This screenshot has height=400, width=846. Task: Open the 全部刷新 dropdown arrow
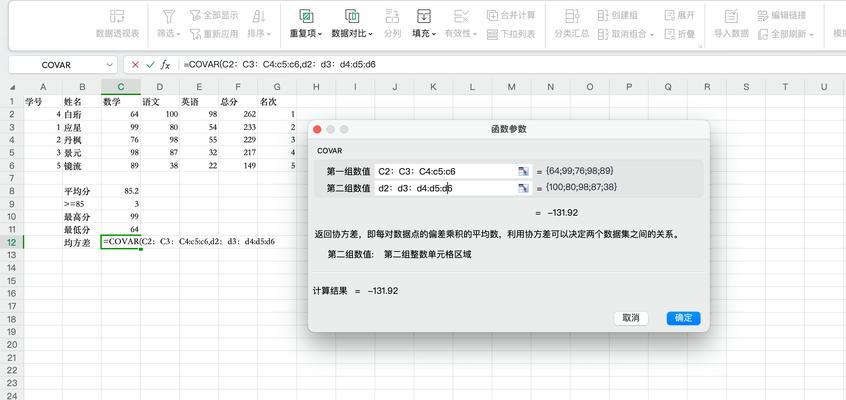pyautogui.click(x=811, y=34)
